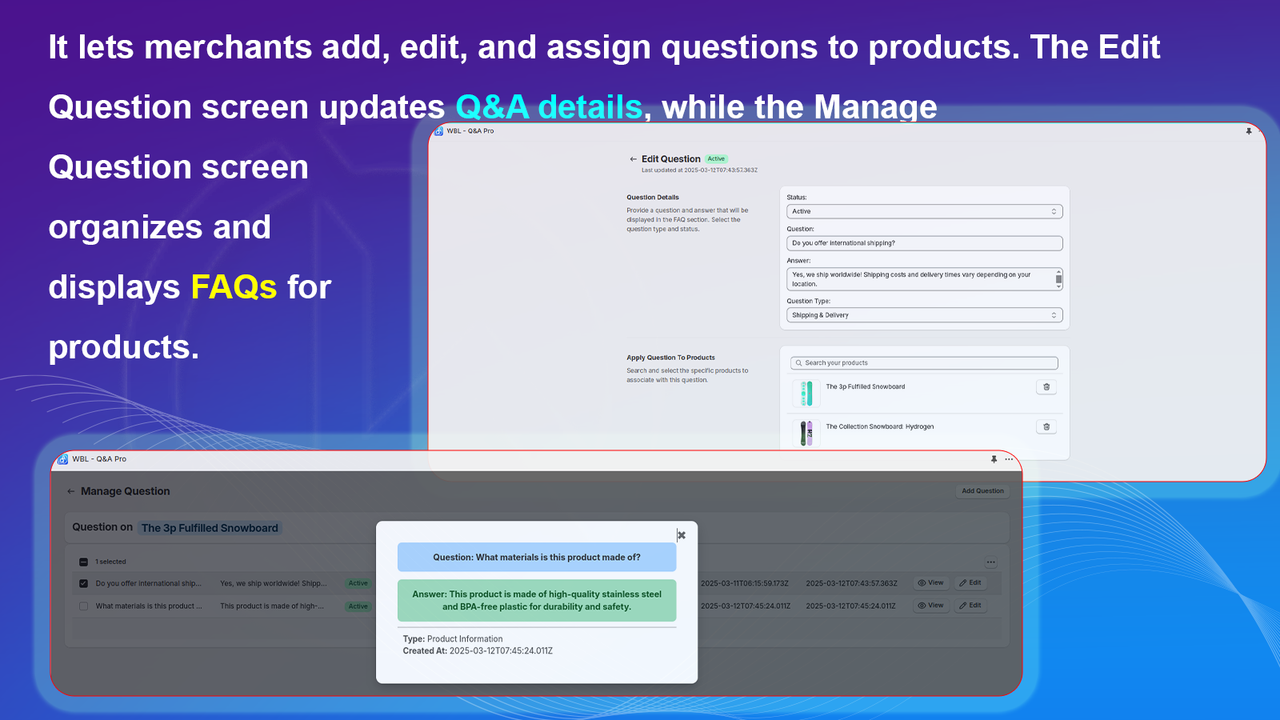Delete The 3p Fulfilled Snowboard from products
This screenshot has height=720, width=1280.
point(1046,387)
